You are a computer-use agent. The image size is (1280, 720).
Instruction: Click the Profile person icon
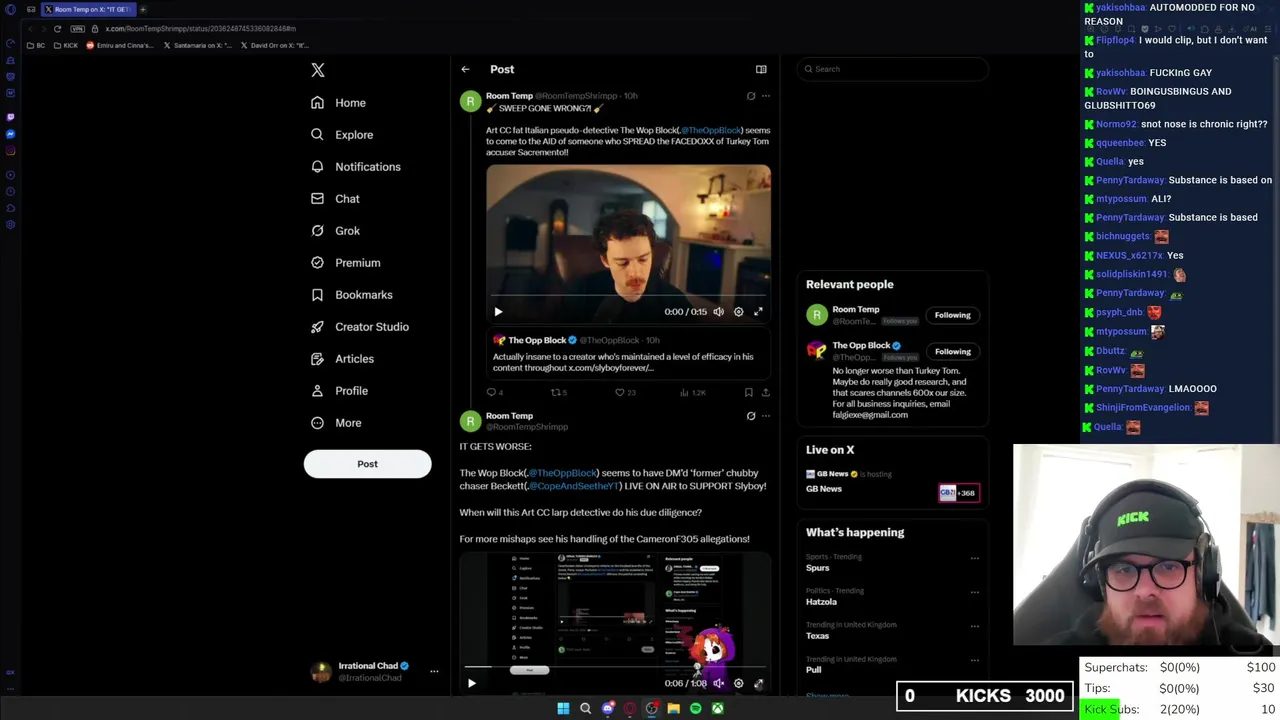317,391
